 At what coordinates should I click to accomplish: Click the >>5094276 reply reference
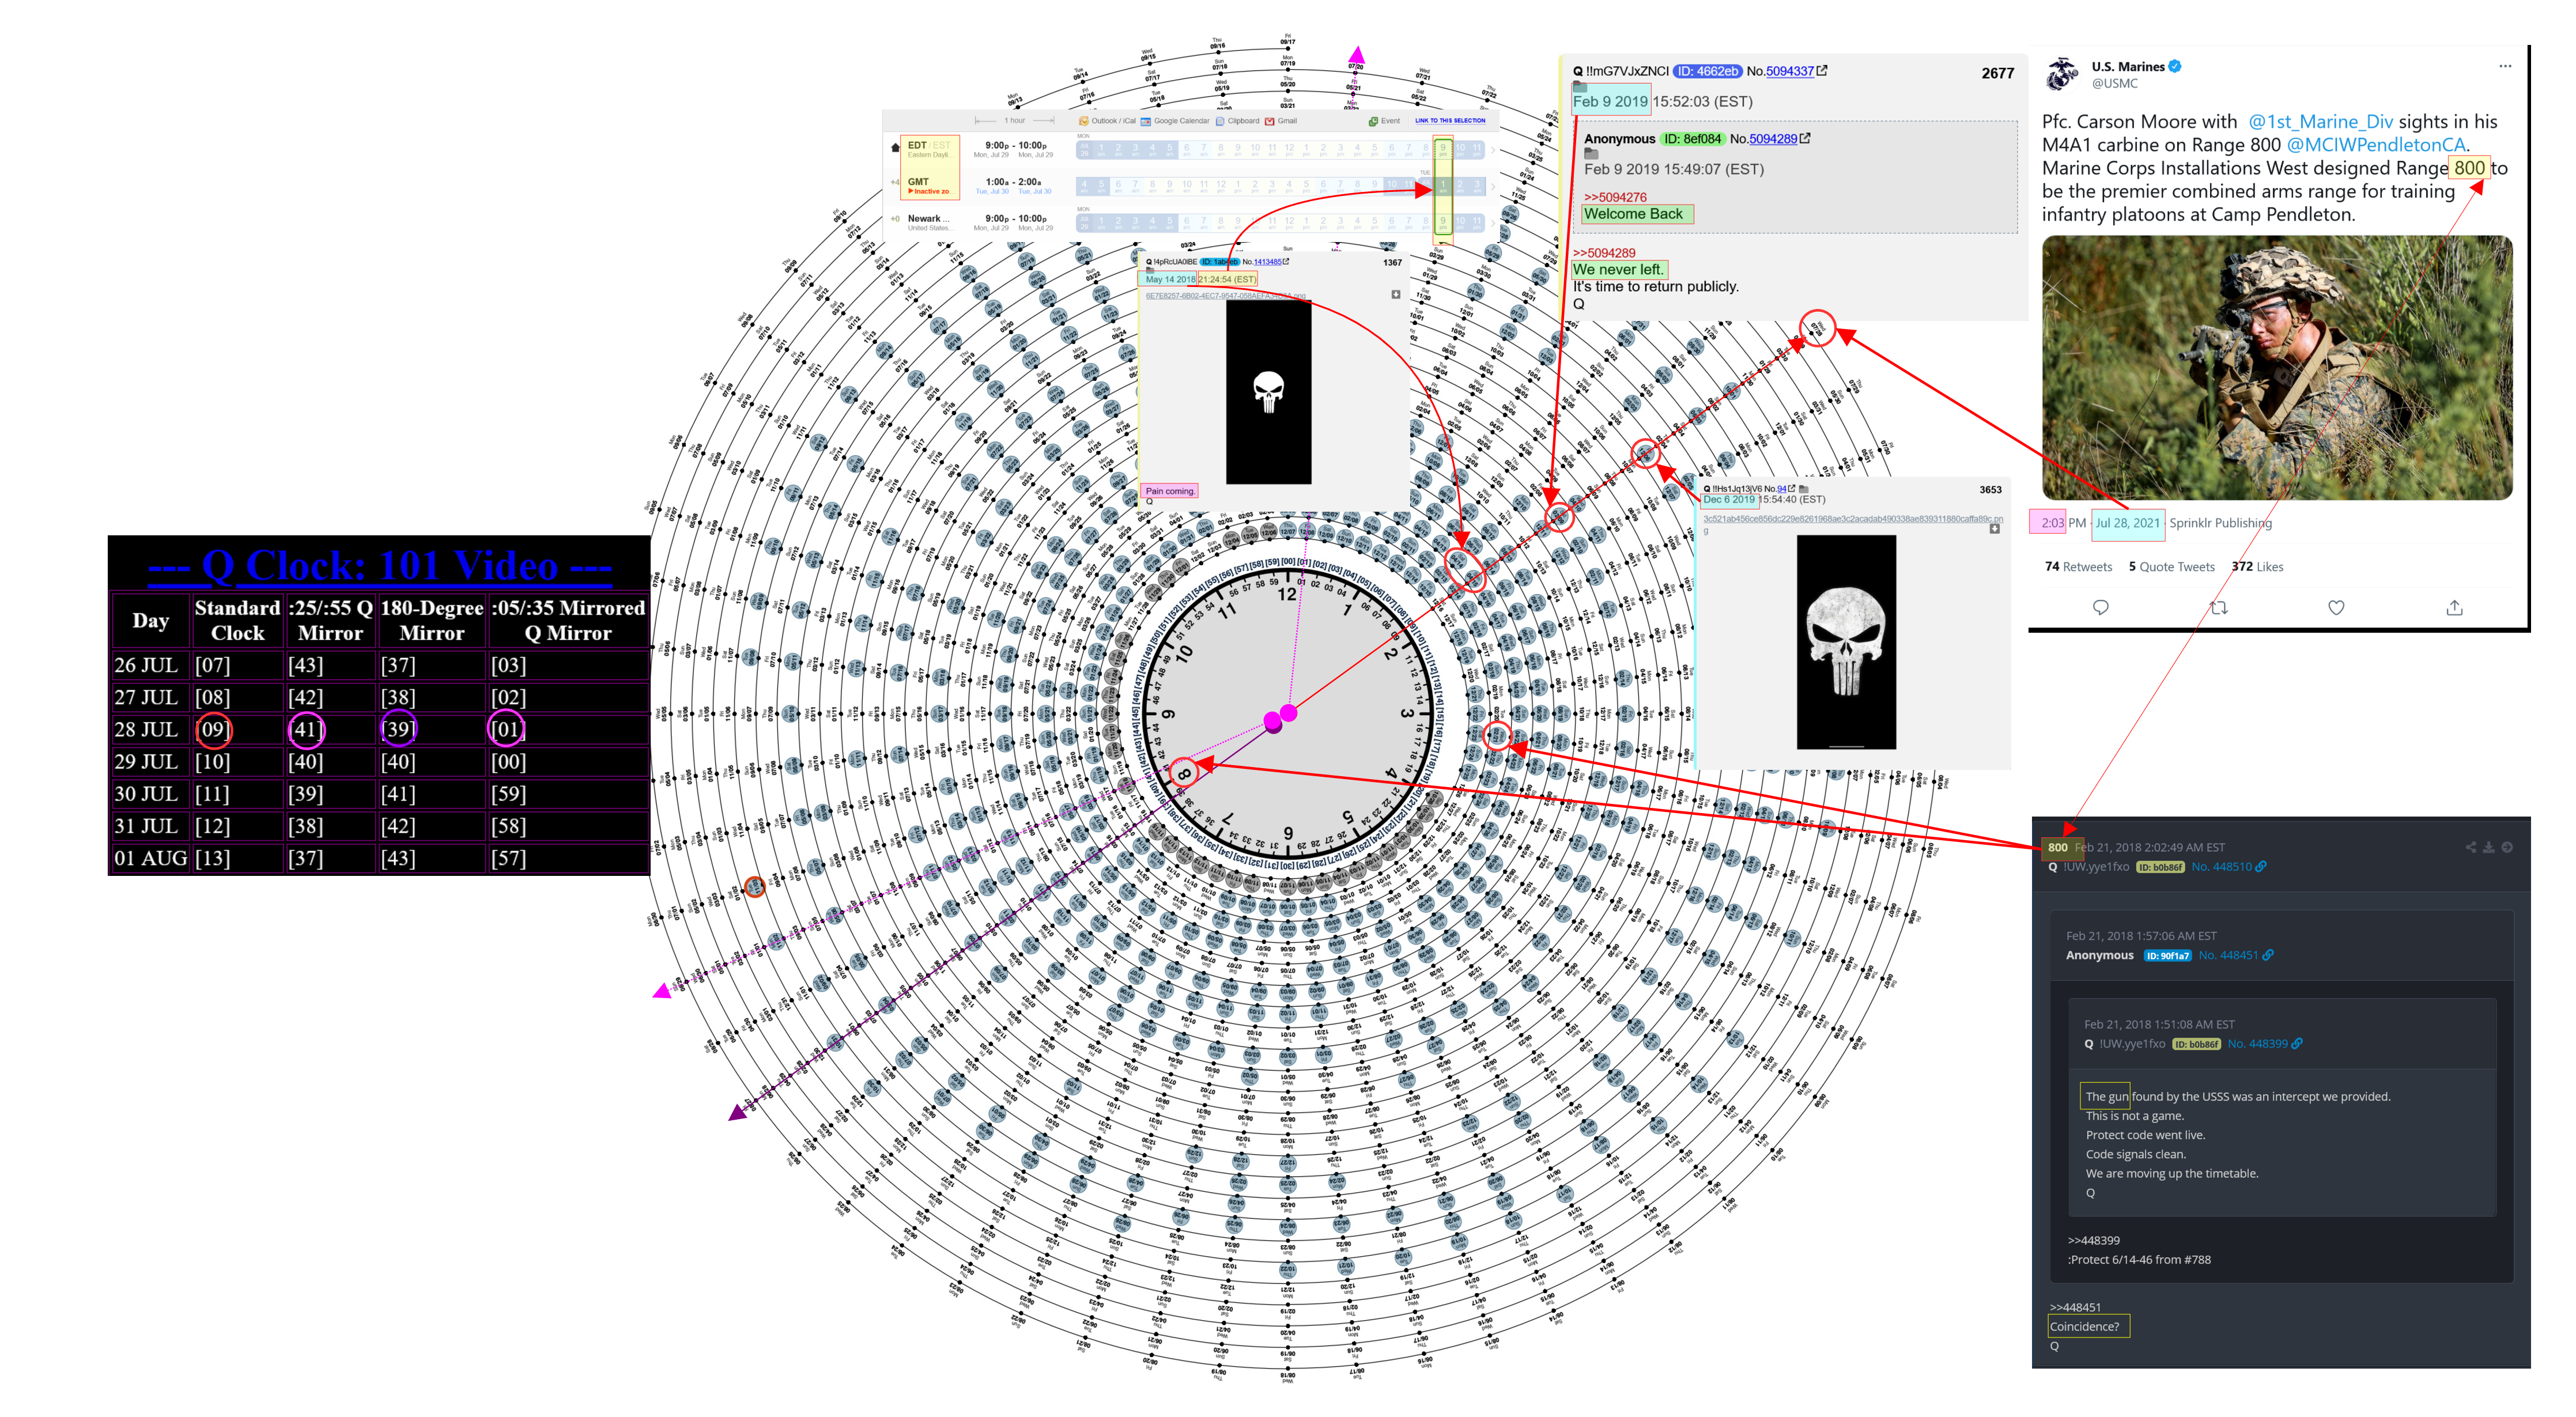click(1615, 197)
